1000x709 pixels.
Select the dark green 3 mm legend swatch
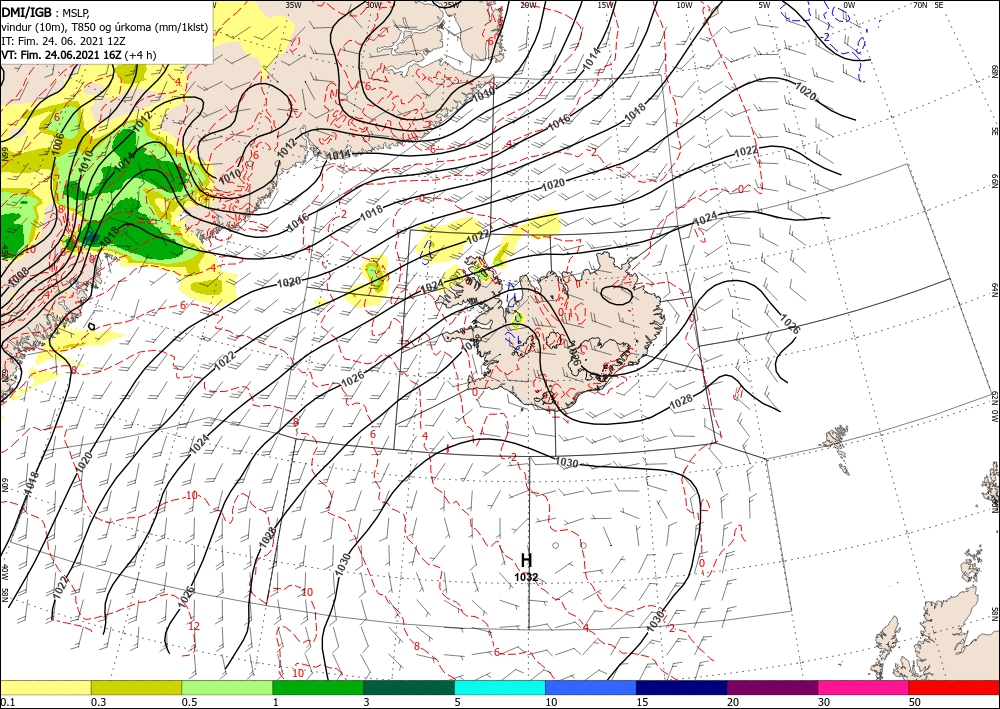[x=409, y=687]
